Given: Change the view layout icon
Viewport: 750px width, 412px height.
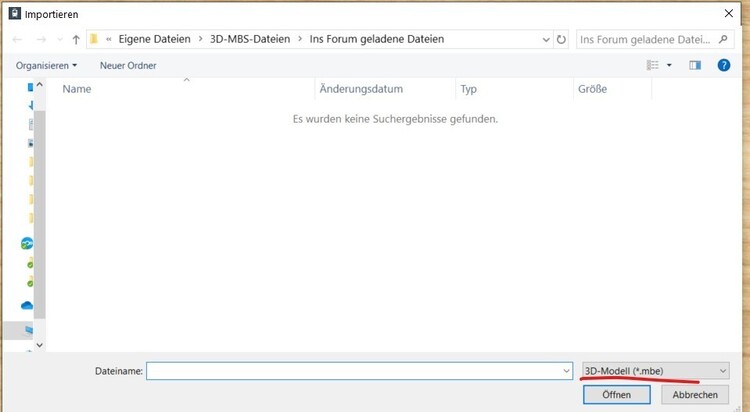Looking at the screenshot, I should tap(652, 65).
